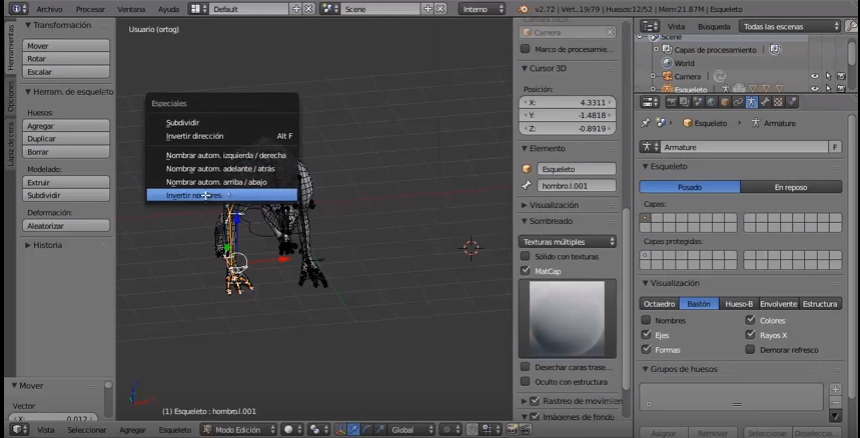Viewport: 860px width, 438px height.
Task: Hide the Camera using its eye icon
Action: [814, 76]
